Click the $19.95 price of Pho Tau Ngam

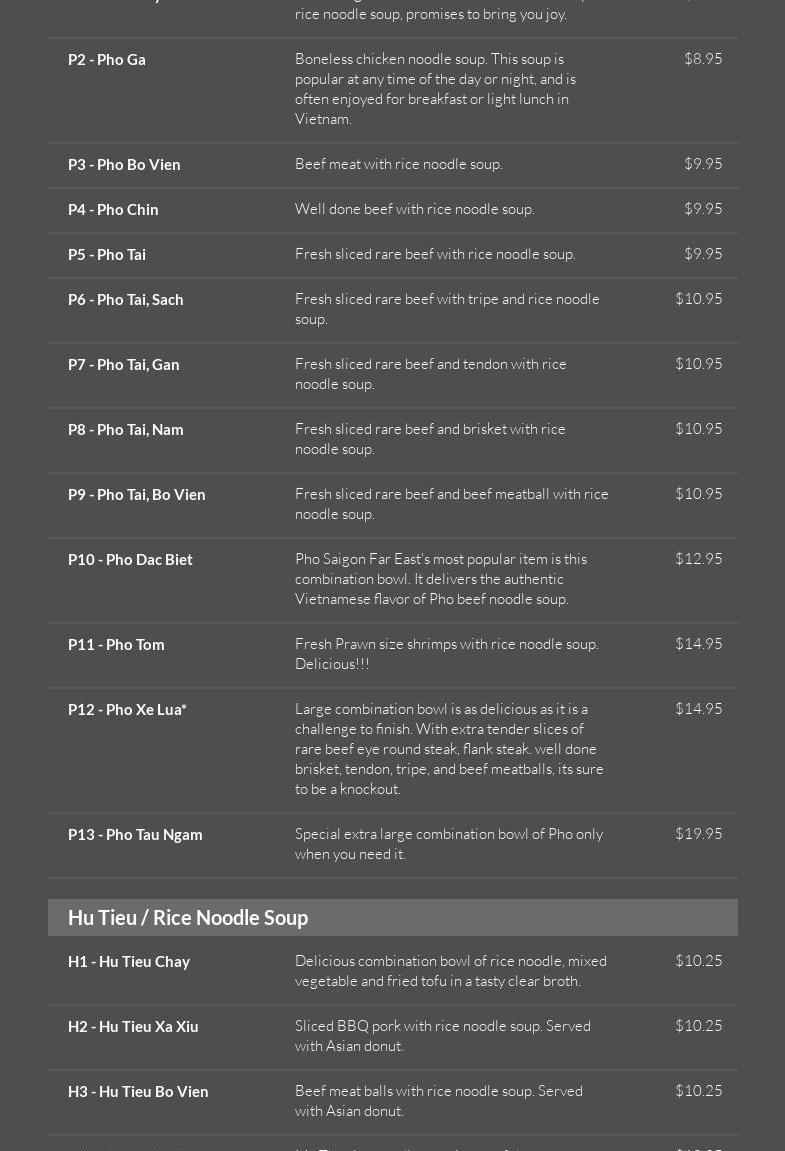point(698,834)
